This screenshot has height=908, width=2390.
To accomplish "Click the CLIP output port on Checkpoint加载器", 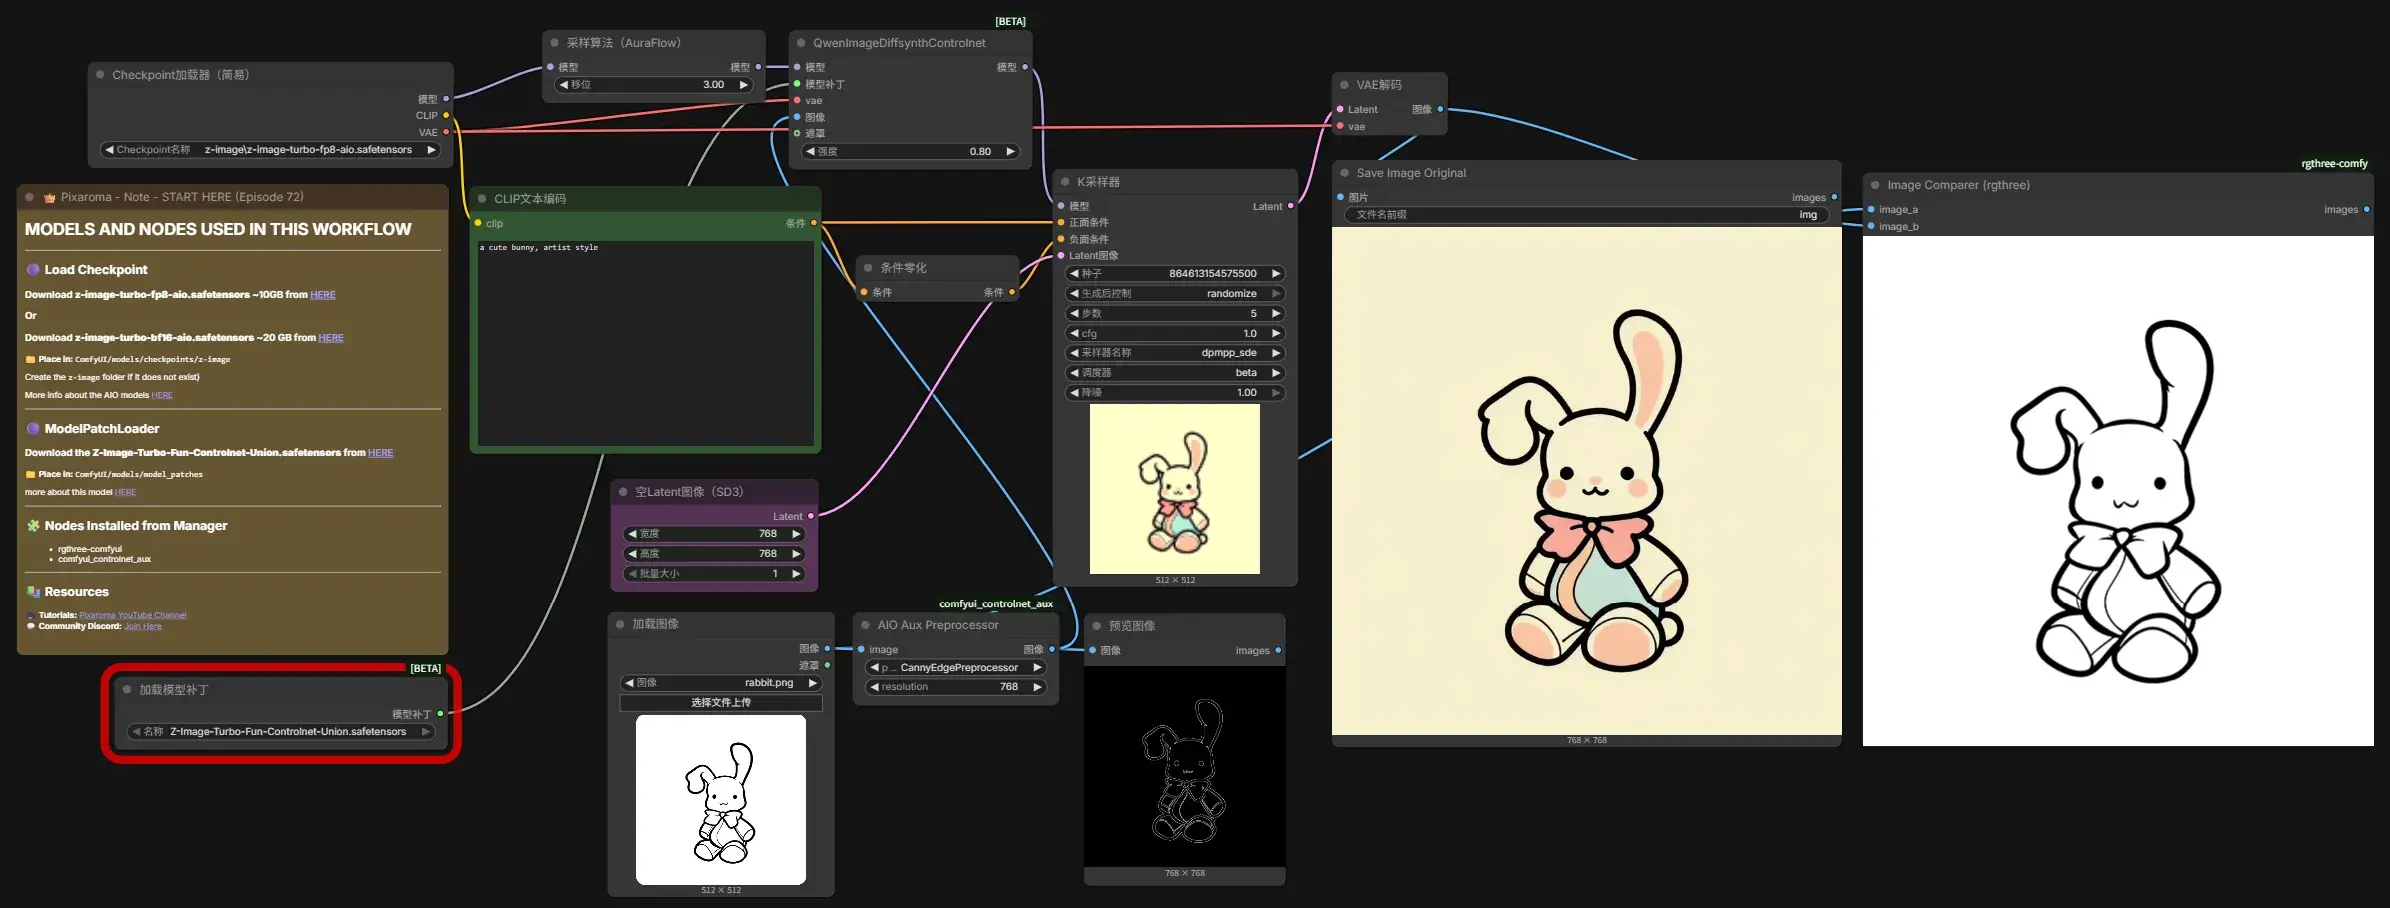I will coord(446,116).
